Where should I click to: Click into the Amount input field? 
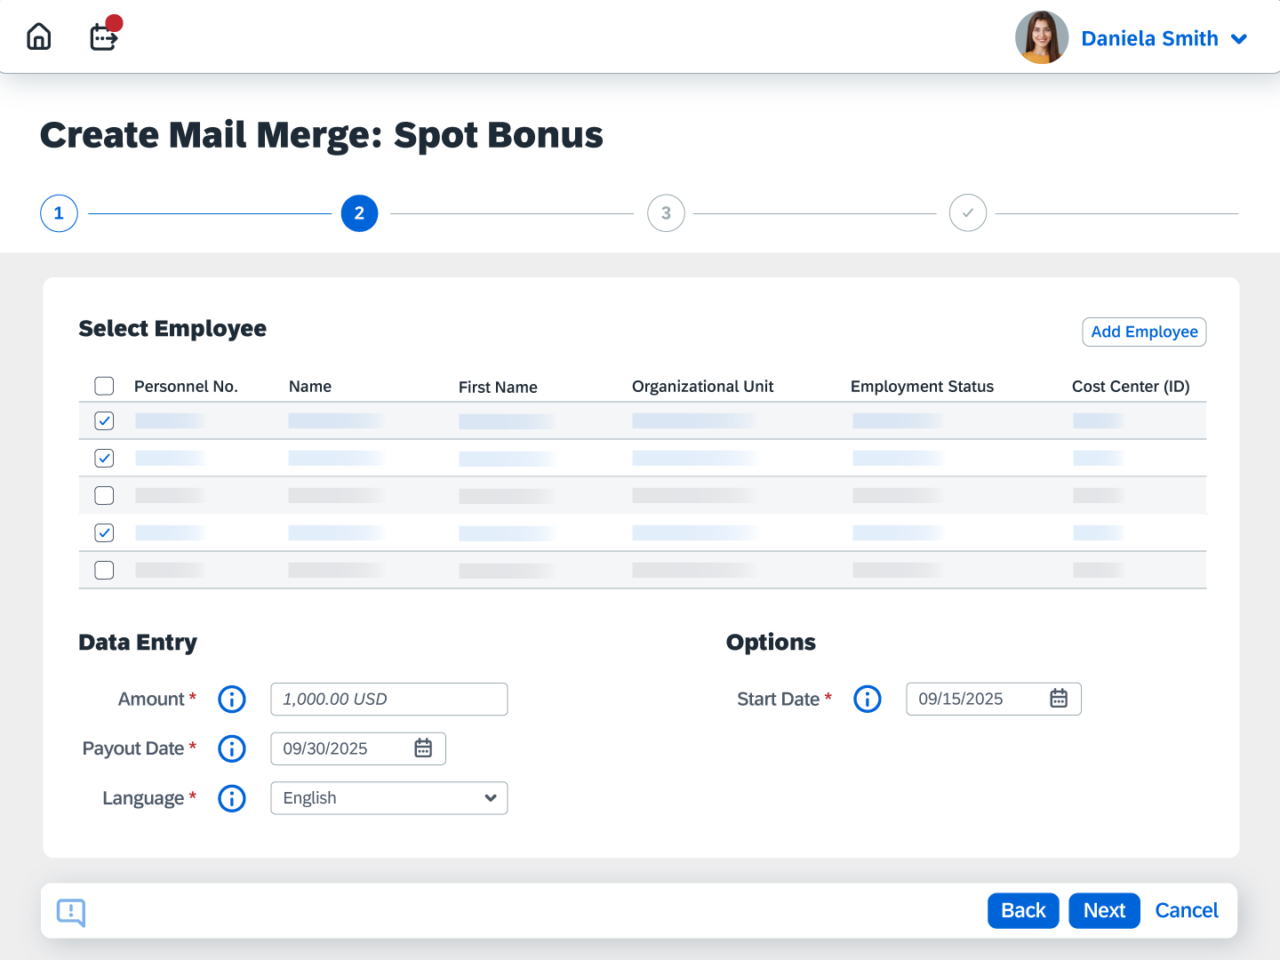389,699
